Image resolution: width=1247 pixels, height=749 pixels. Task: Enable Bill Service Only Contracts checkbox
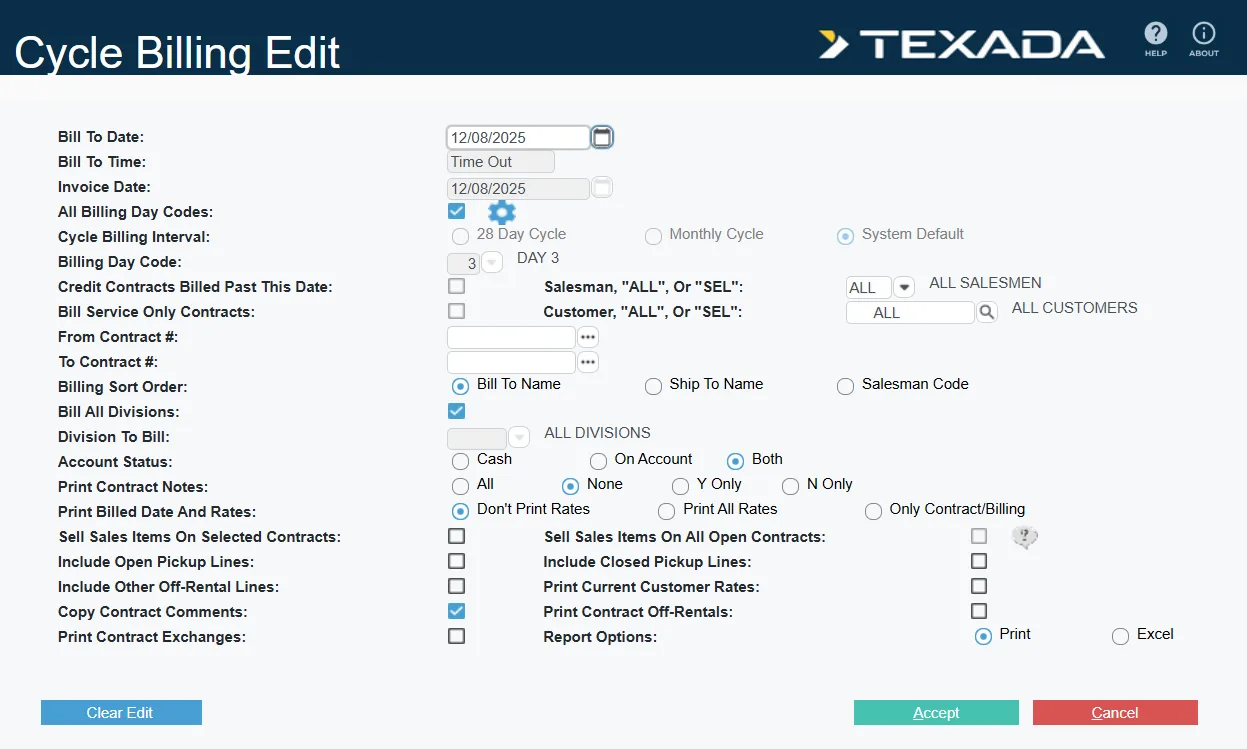pyautogui.click(x=456, y=311)
